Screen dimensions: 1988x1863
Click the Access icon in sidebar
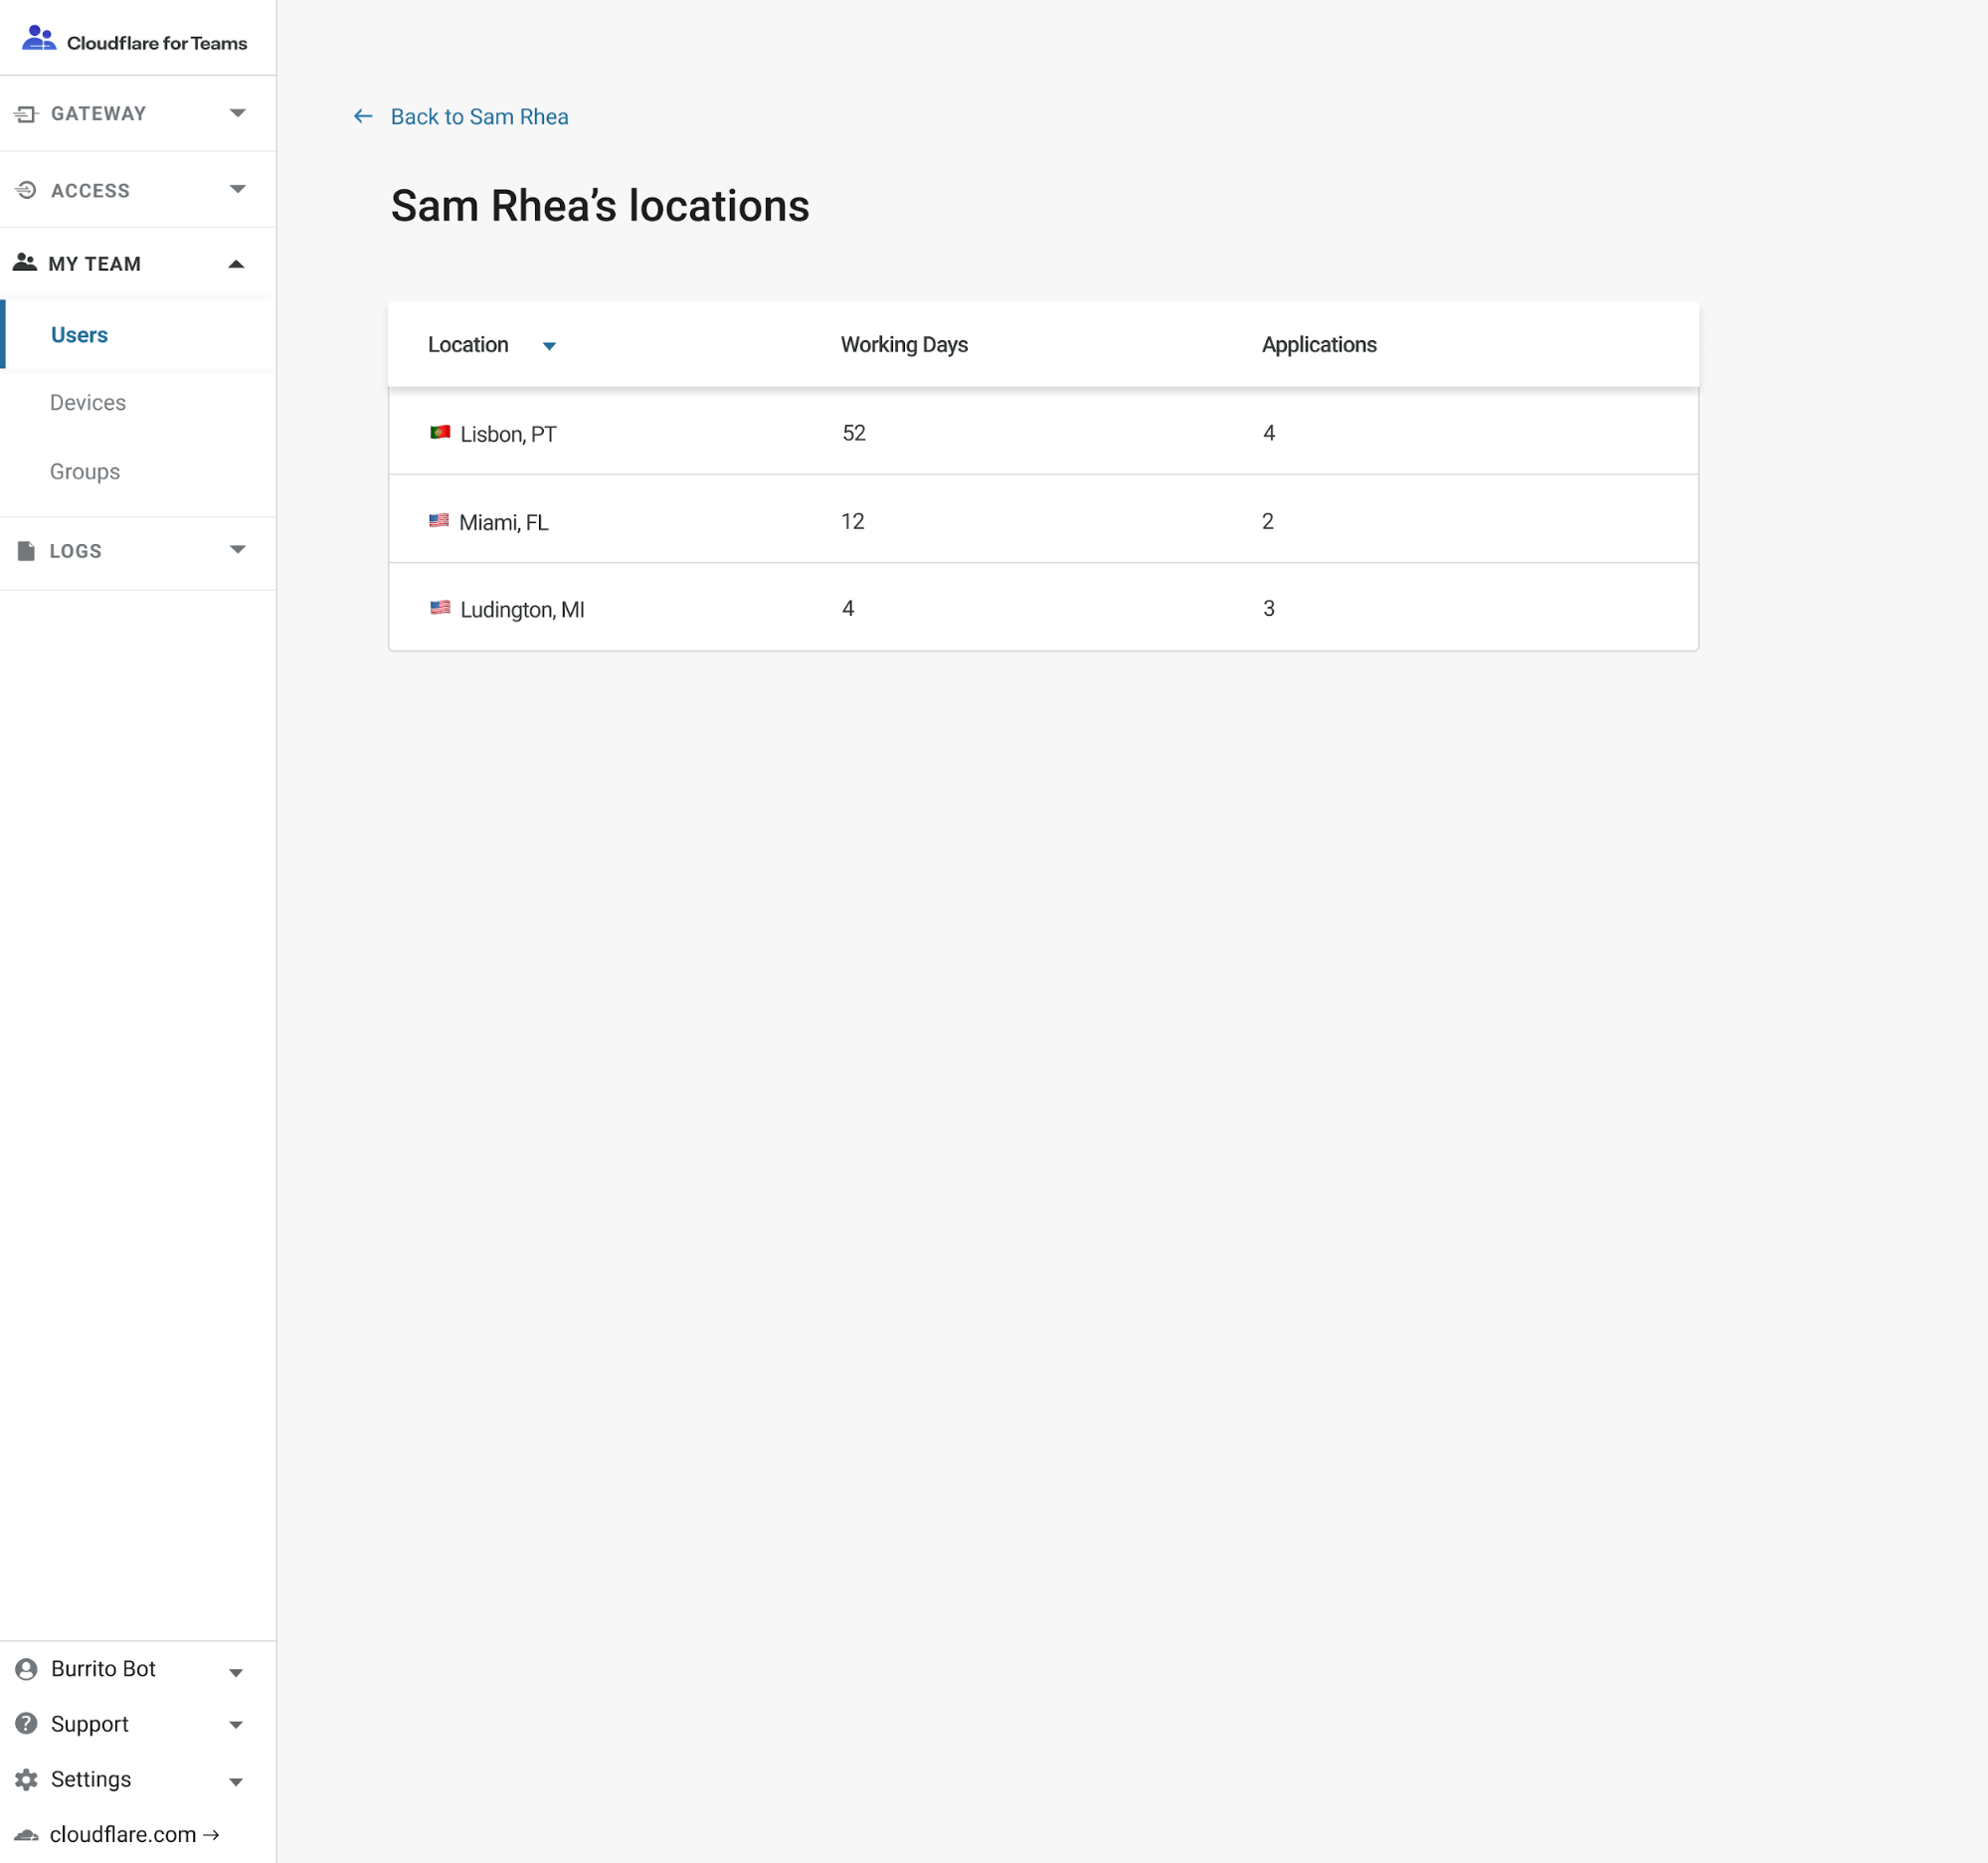(26, 190)
